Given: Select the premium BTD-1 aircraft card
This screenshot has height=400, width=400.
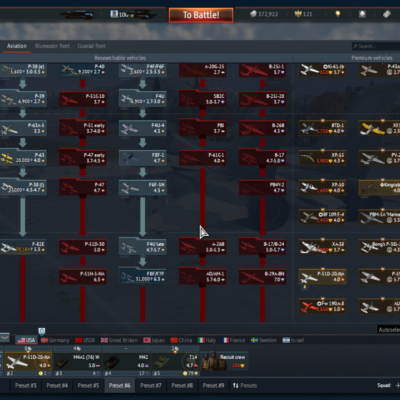Looking at the screenshot, I should coord(322,128).
